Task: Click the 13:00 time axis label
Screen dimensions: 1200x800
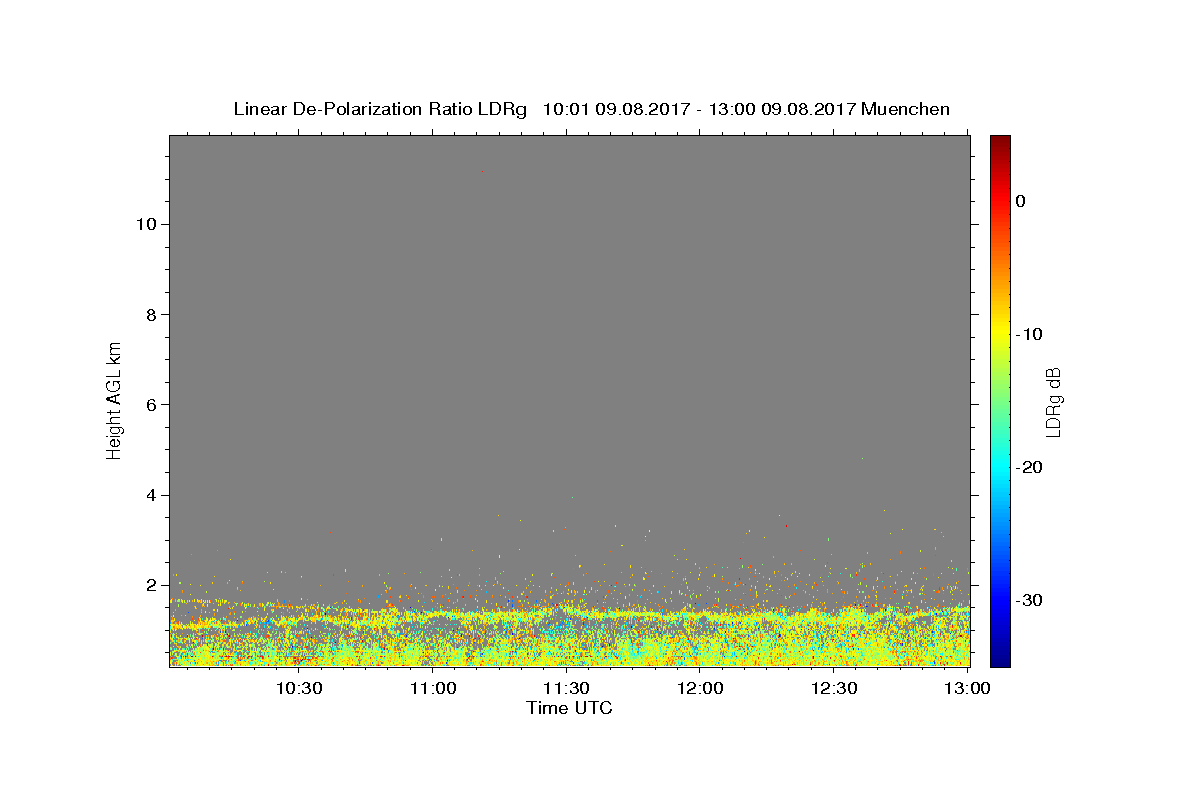Action: point(968,689)
